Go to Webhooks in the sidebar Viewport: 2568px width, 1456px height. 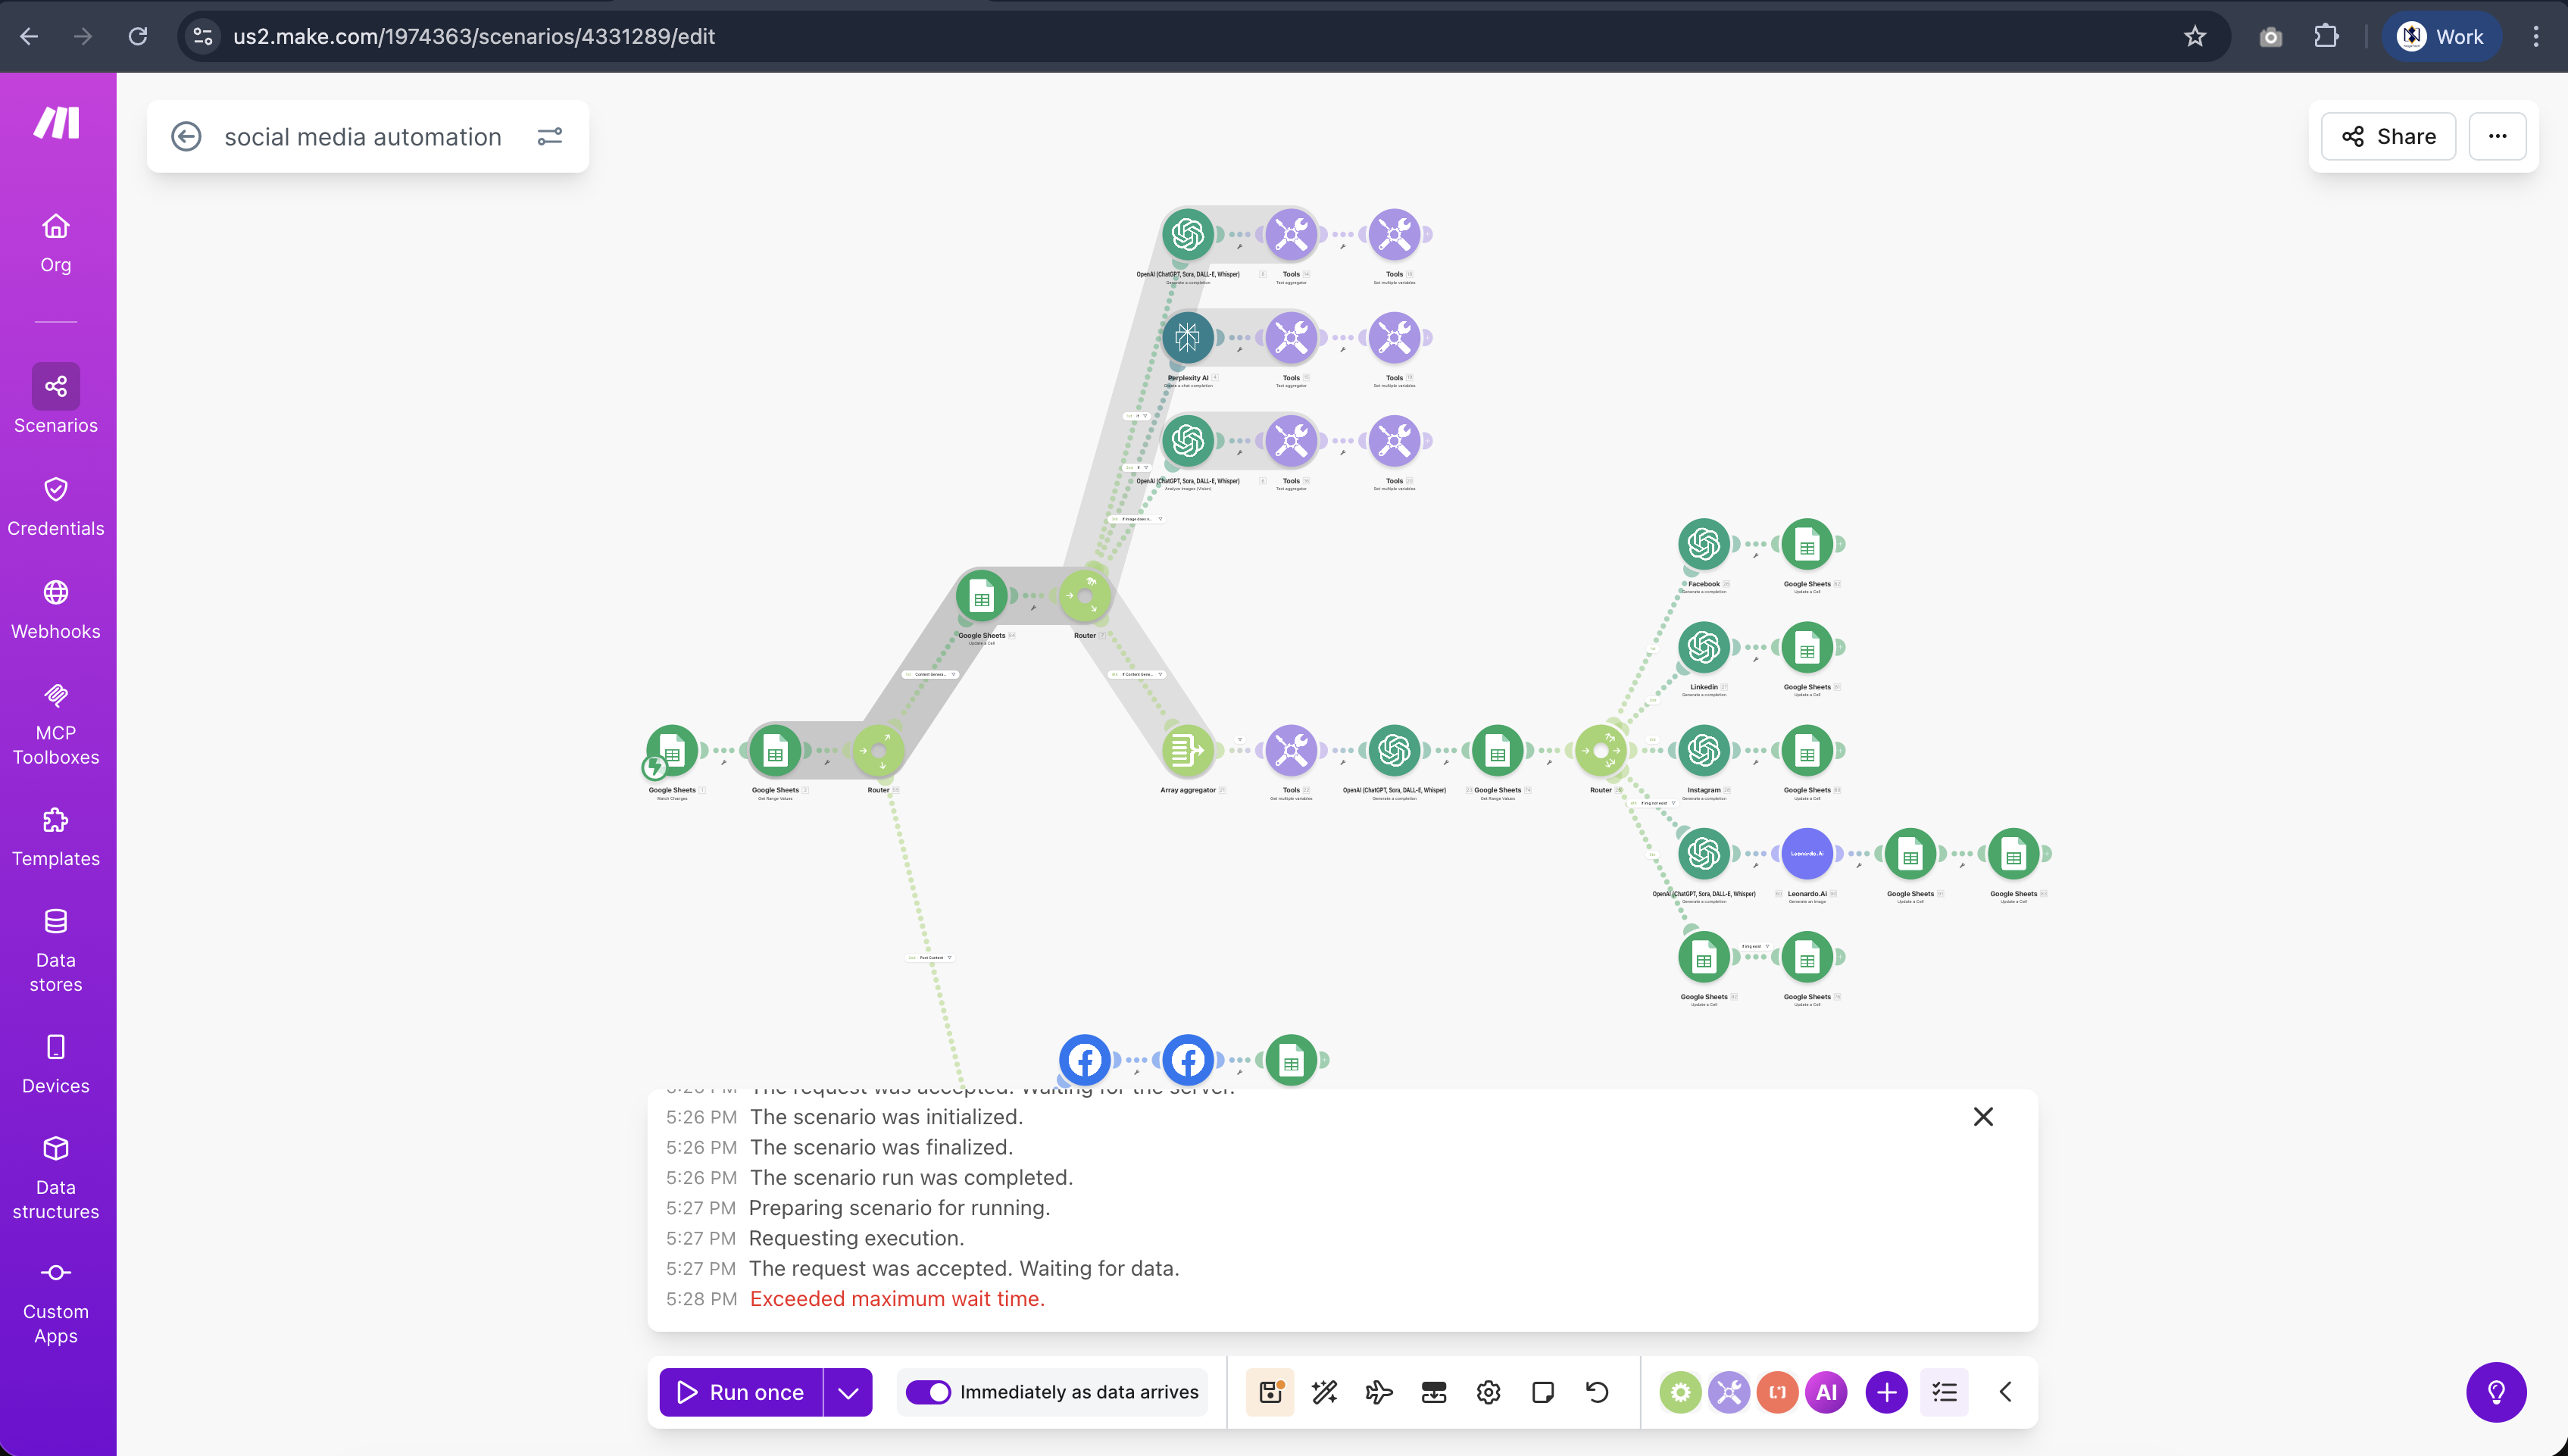pyautogui.click(x=56, y=610)
